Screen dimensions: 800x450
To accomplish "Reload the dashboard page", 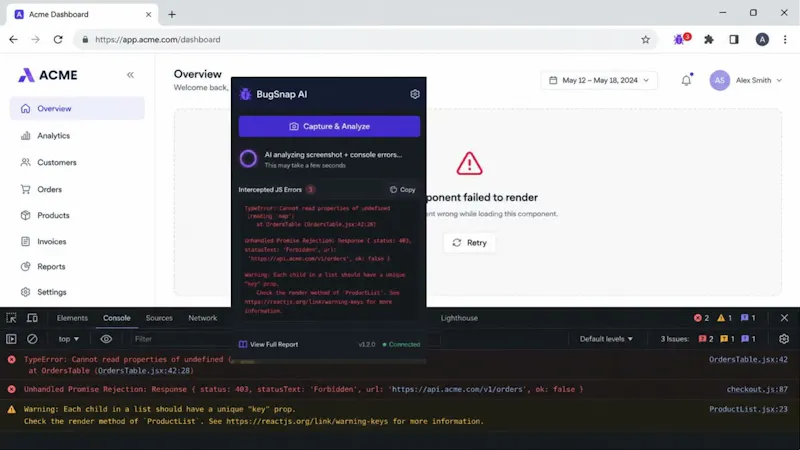I will click(x=58, y=39).
